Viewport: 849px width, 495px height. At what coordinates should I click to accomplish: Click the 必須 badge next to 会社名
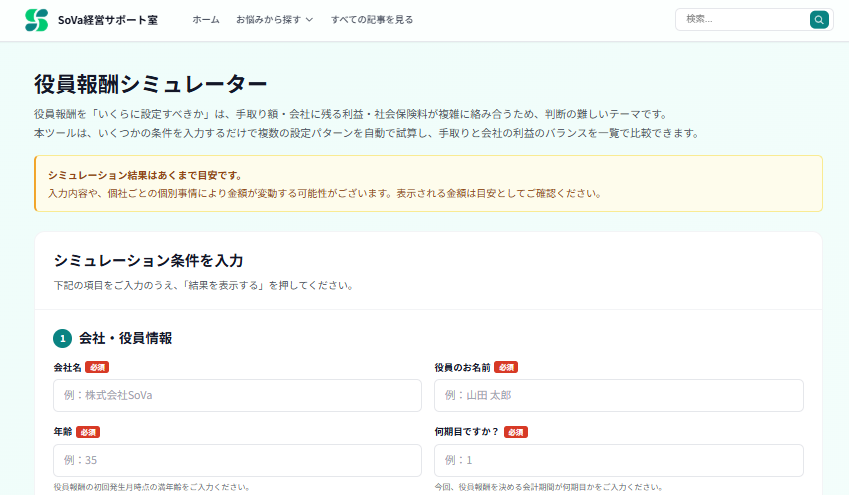point(97,367)
